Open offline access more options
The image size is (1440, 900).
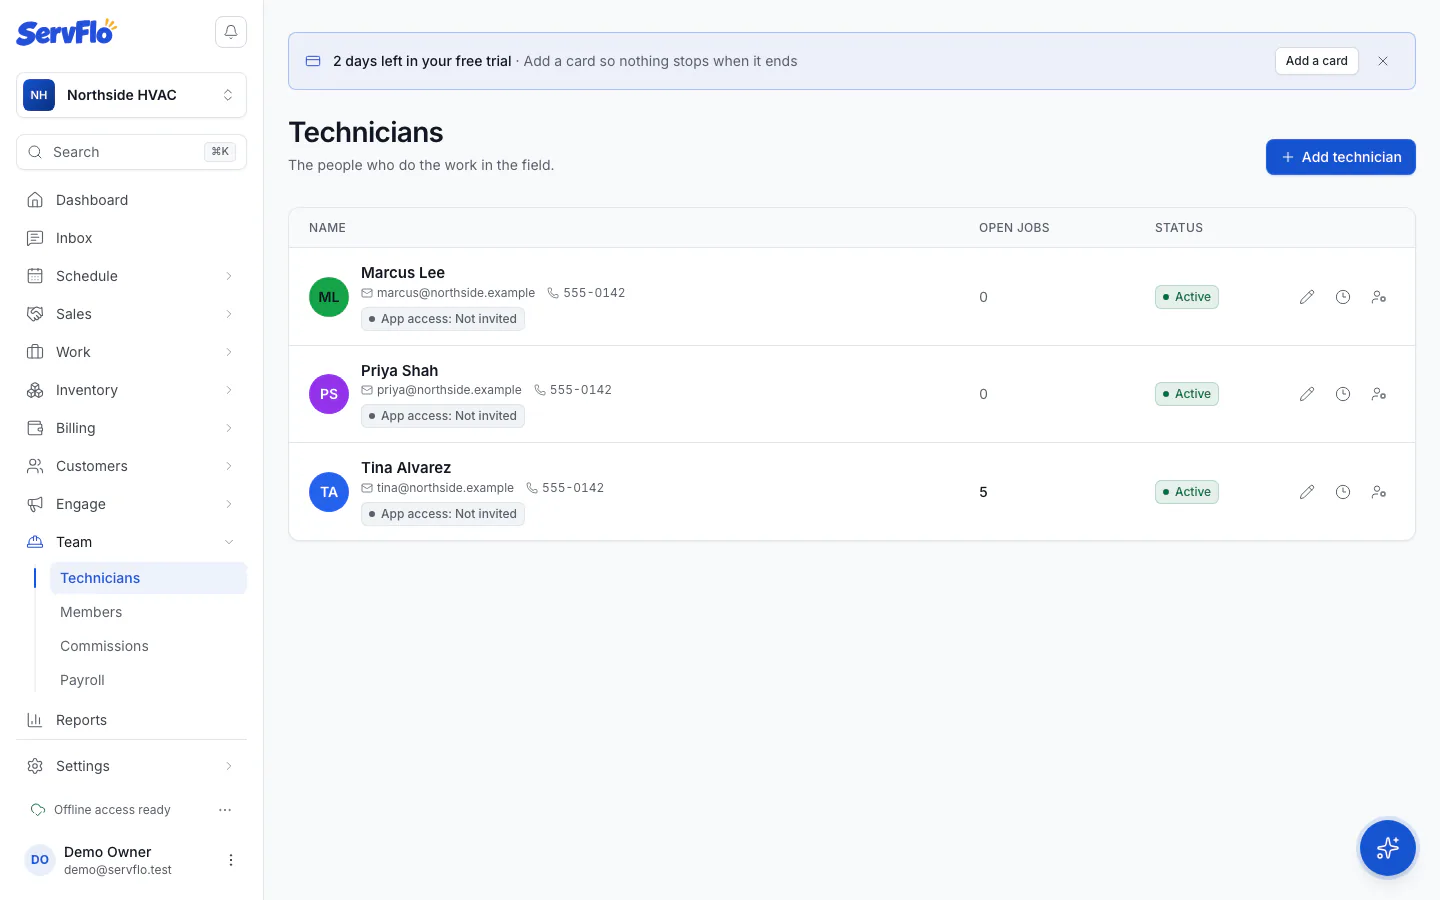click(225, 810)
